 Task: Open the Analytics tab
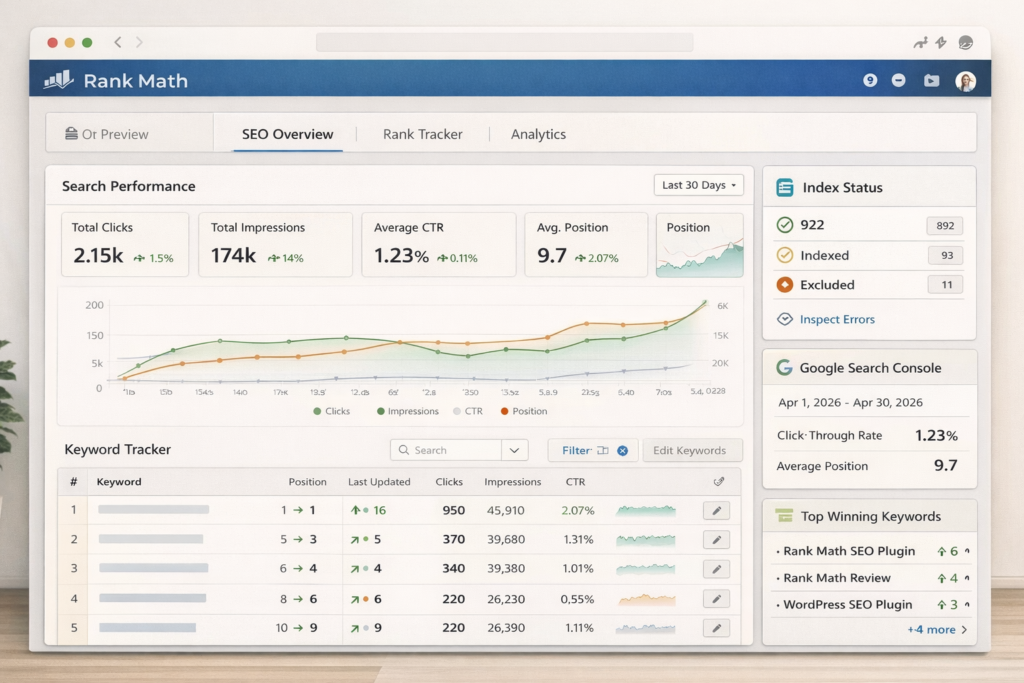point(537,133)
